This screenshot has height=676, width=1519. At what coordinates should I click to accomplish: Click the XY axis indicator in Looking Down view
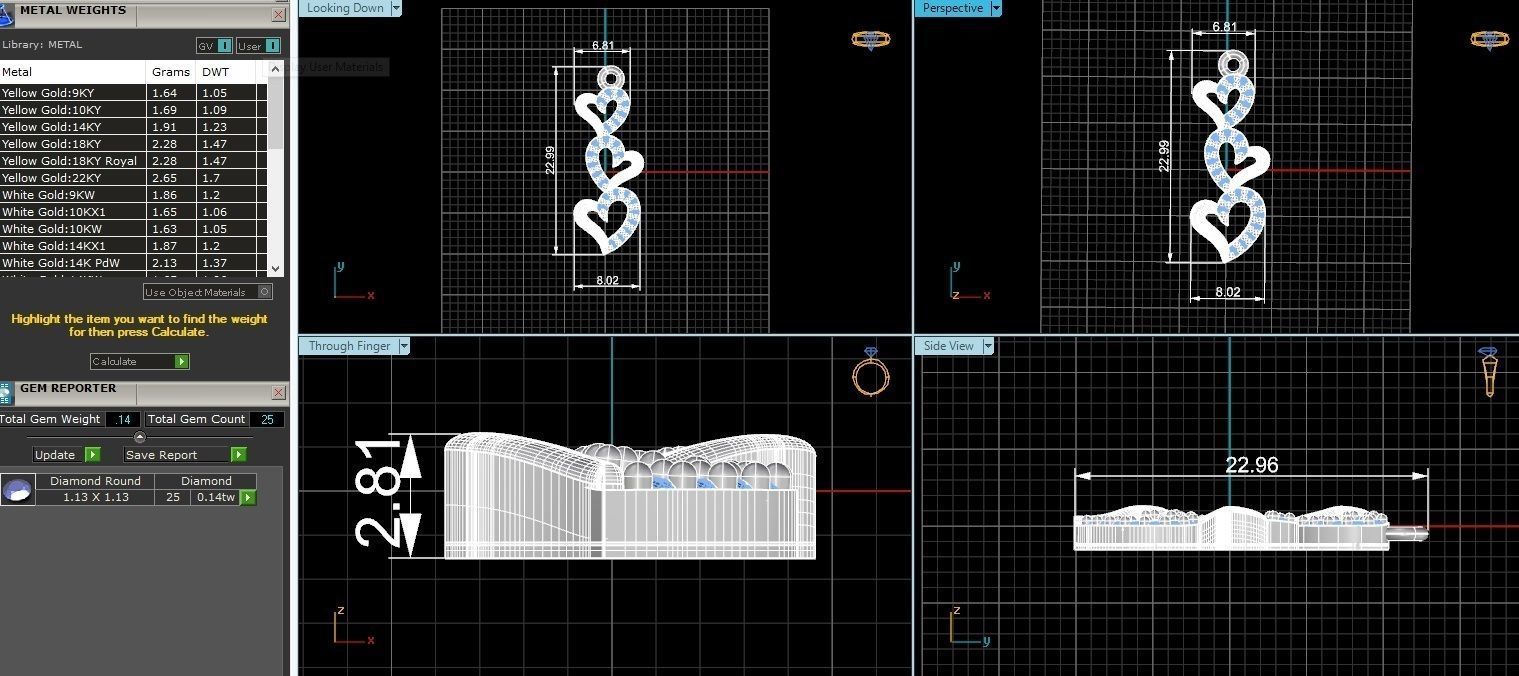(353, 281)
